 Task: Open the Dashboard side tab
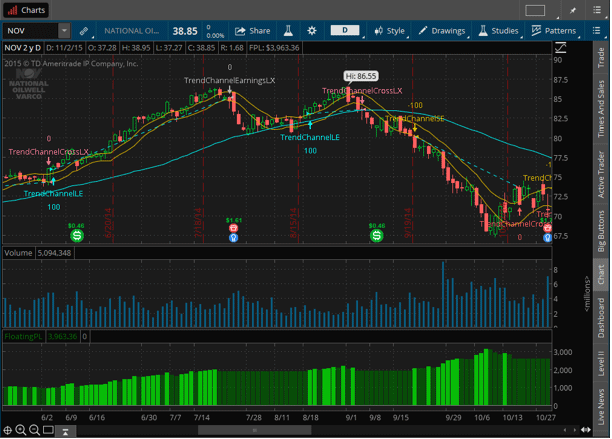pyautogui.click(x=601, y=318)
